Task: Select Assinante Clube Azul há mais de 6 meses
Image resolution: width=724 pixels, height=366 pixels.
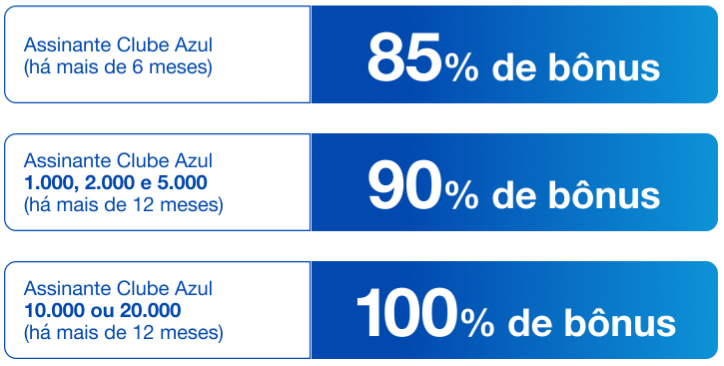Action: click(x=157, y=54)
